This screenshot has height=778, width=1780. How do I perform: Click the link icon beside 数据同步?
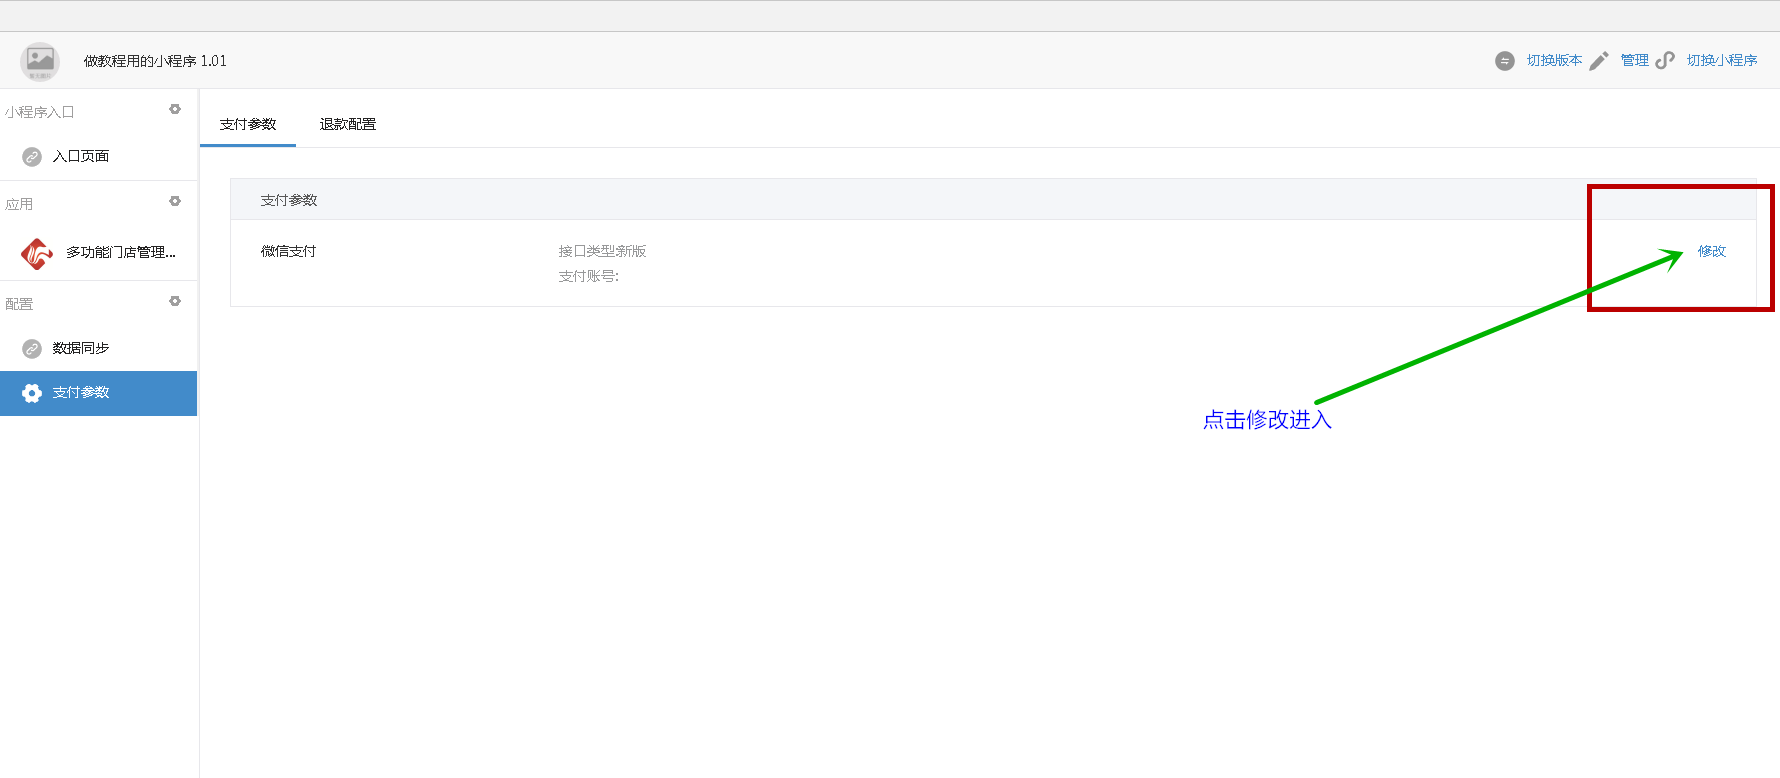(32, 349)
